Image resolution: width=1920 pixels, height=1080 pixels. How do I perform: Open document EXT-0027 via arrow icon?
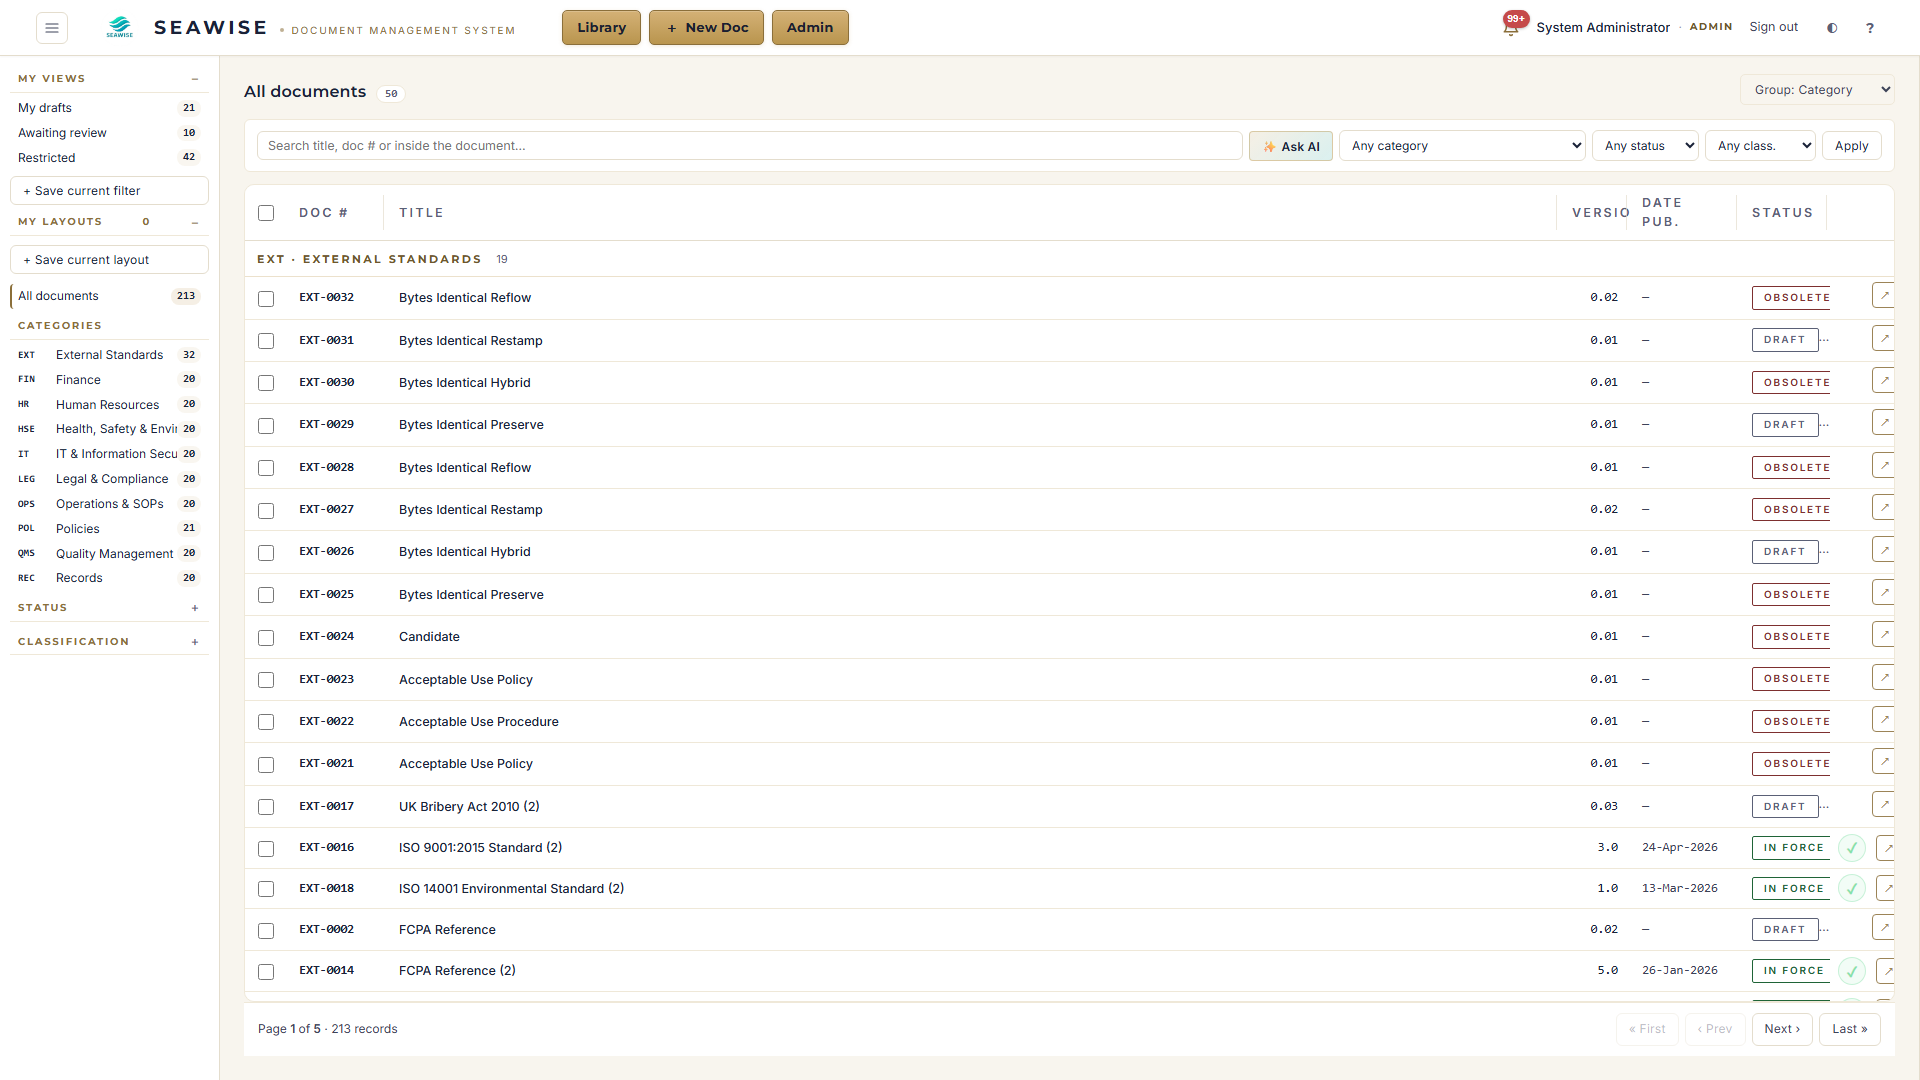(1884, 508)
